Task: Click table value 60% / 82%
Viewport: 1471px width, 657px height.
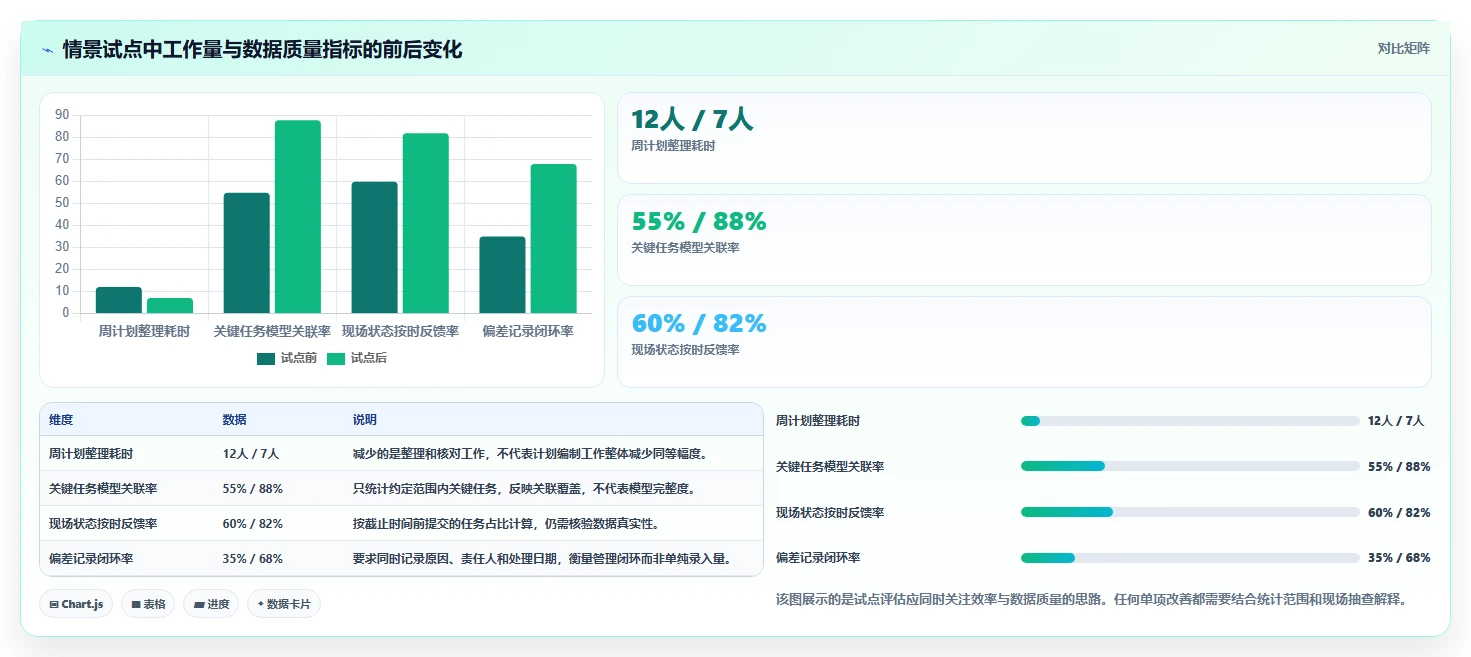Action: coord(252,524)
